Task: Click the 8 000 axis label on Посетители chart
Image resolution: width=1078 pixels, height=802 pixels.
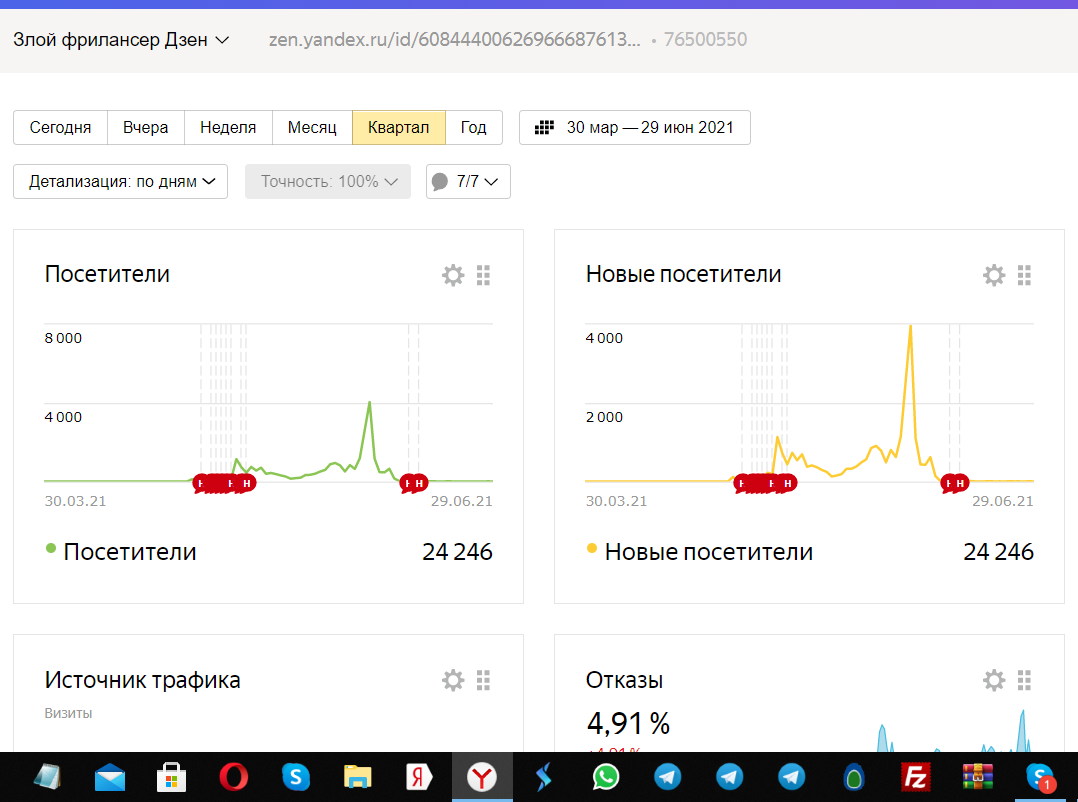Action: 63,338
